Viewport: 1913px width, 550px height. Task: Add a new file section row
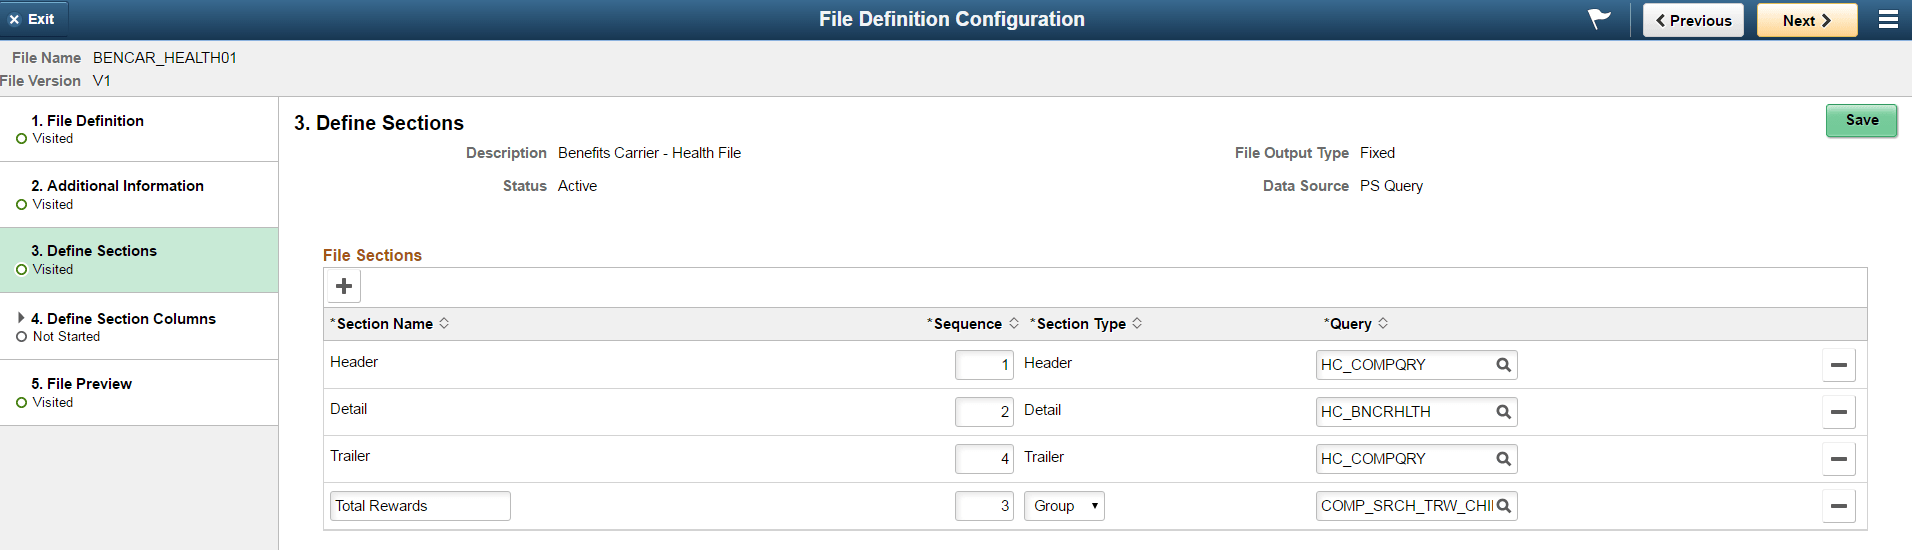344,287
